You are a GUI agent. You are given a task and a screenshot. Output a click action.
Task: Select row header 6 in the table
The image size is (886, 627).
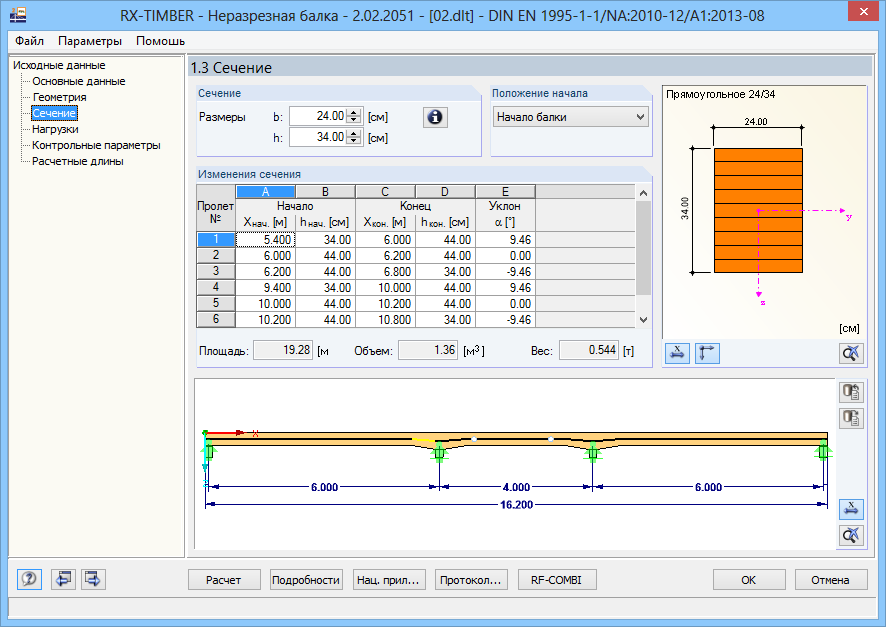point(216,319)
